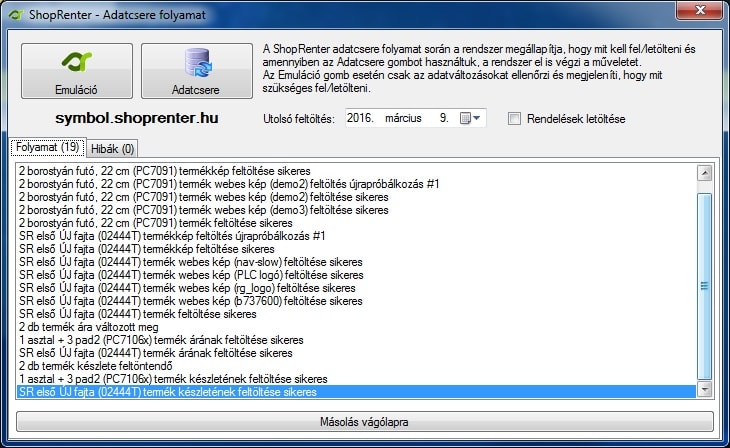Open the Hibák (0) tab
730x448 pixels.
[x=112, y=149]
